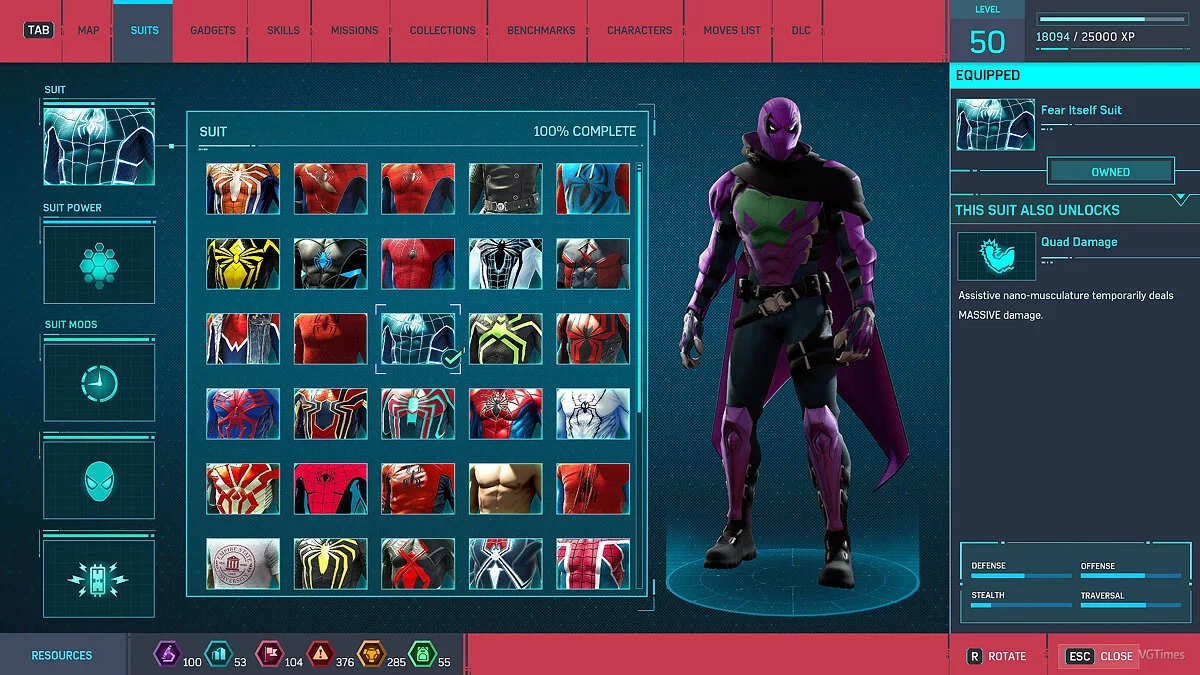Switch to the DLC tab
This screenshot has width=1200, height=675.
pos(800,30)
